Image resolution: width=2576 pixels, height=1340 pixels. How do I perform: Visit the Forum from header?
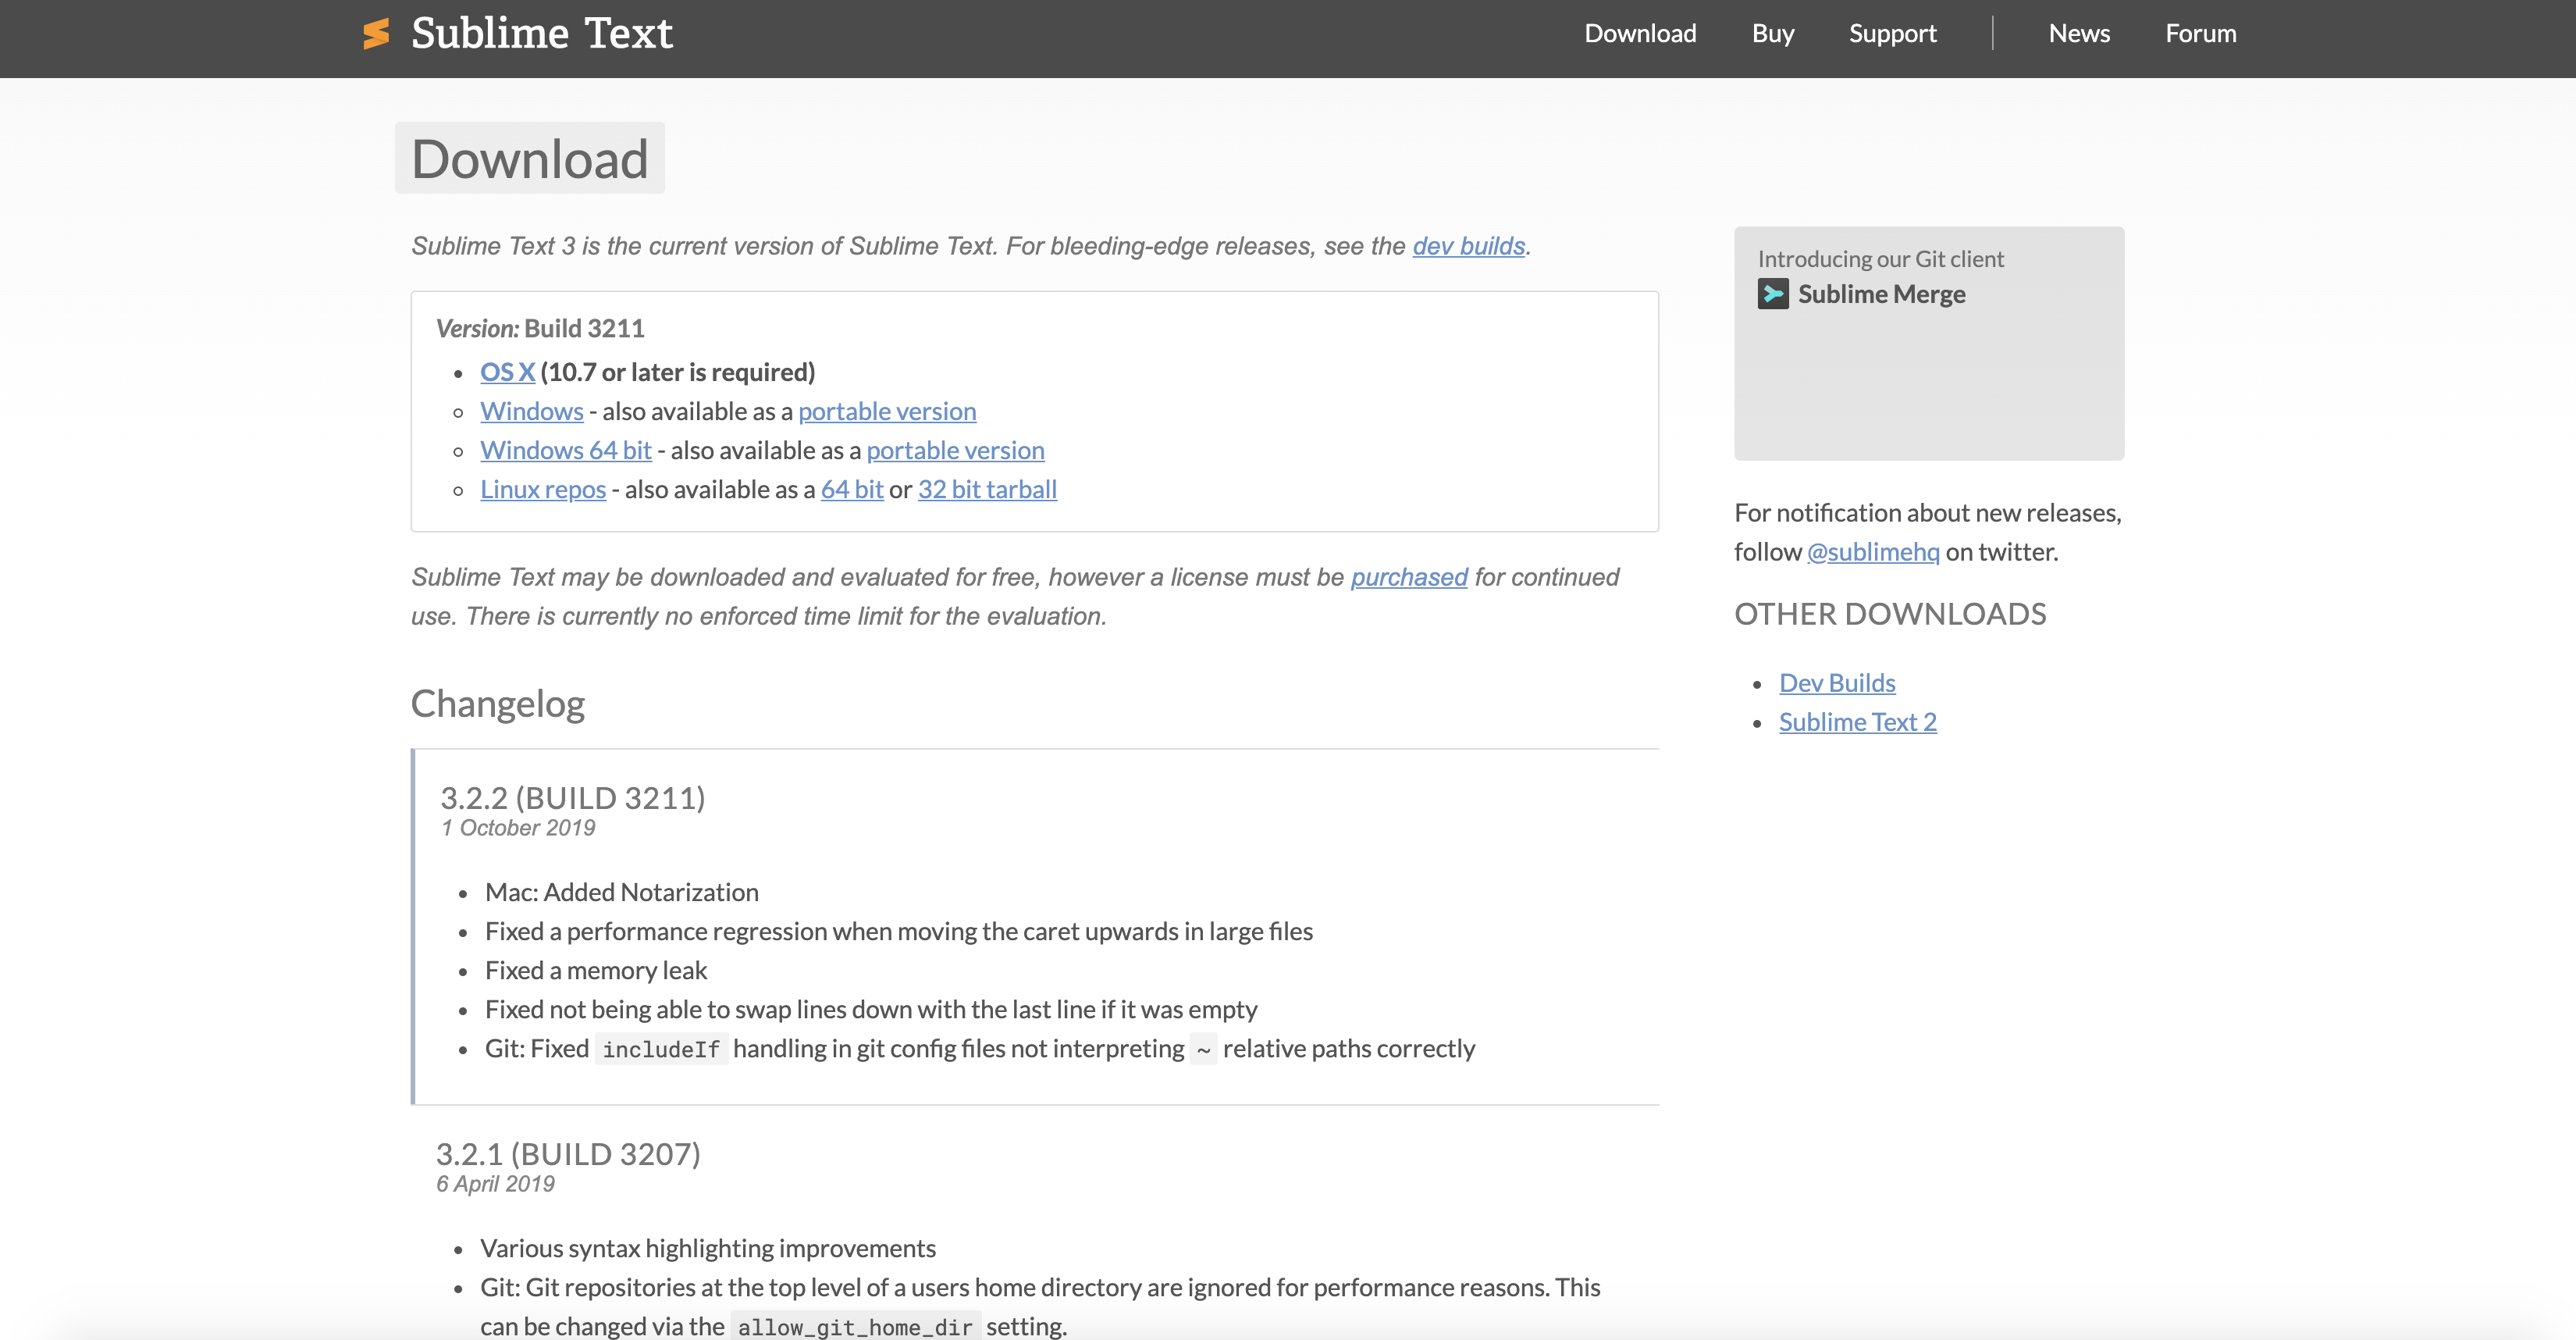click(2200, 34)
